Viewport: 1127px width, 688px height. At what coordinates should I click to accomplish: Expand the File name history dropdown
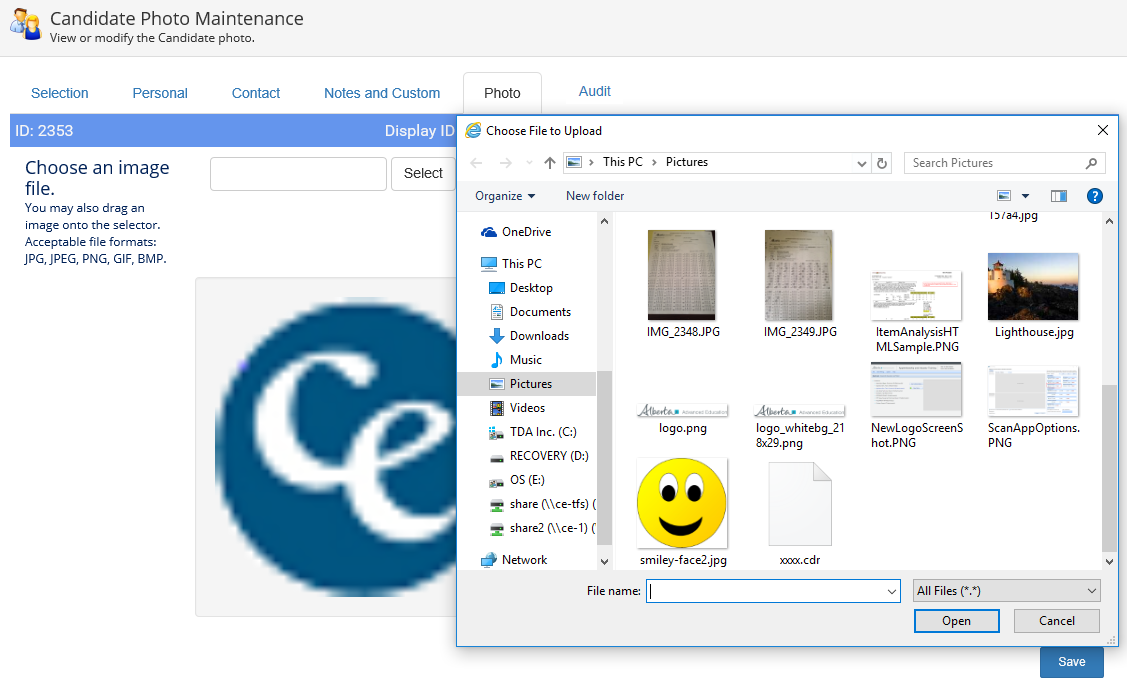point(892,592)
